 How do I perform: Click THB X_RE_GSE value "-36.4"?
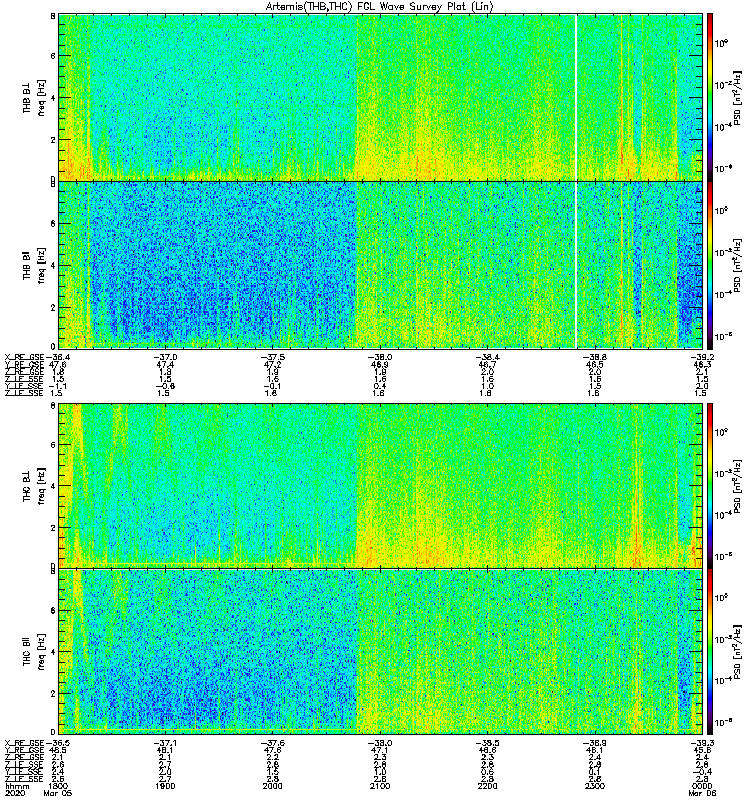(x=58, y=357)
